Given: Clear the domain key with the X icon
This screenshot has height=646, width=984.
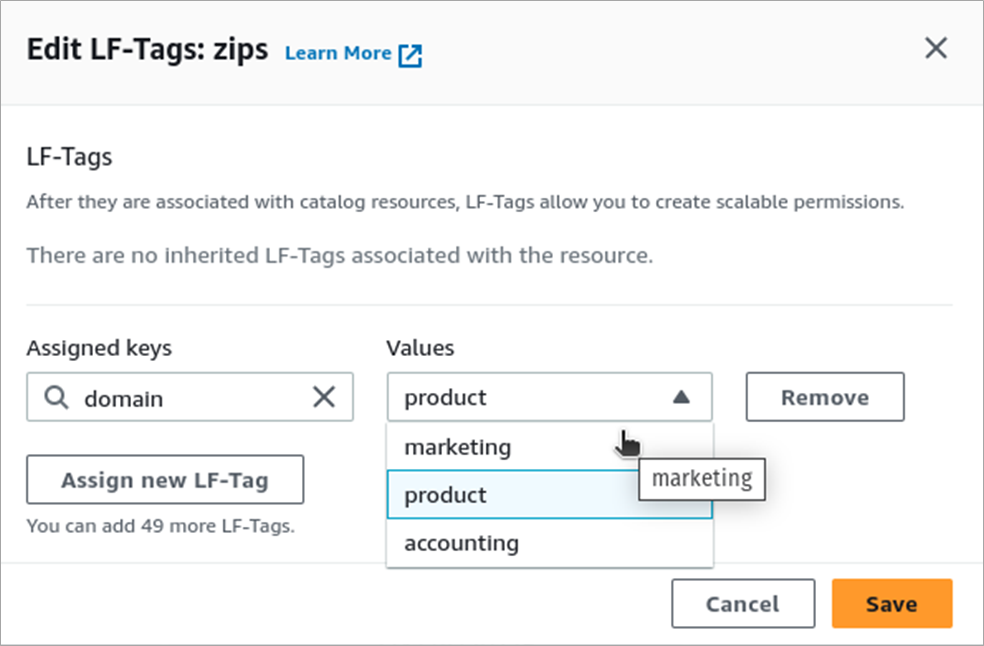Looking at the screenshot, I should [324, 398].
